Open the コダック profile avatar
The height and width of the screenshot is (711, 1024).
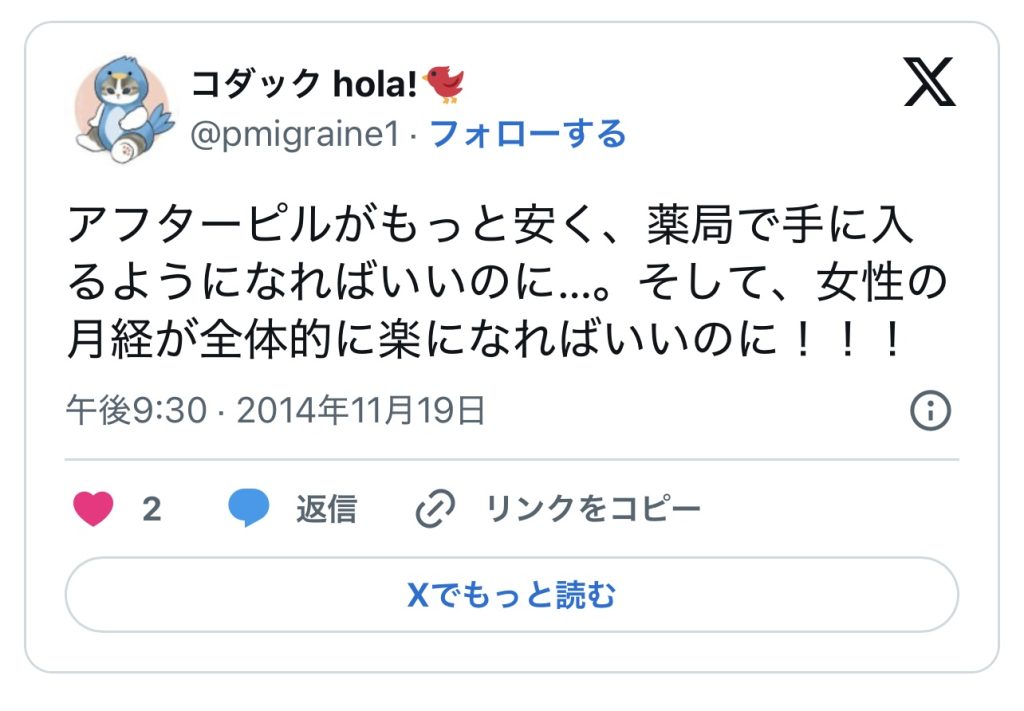click(123, 109)
